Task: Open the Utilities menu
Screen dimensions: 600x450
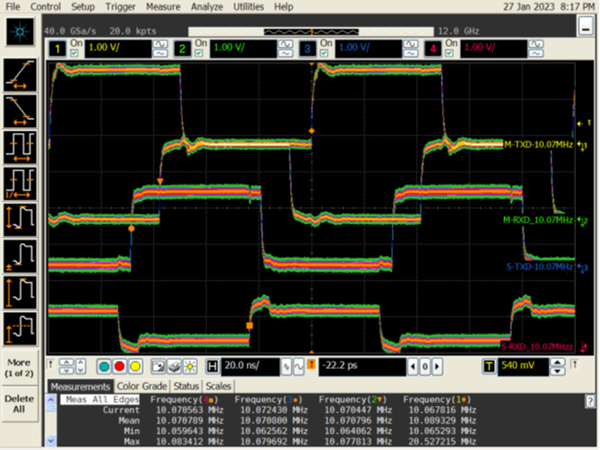Action: tap(249, 7)
